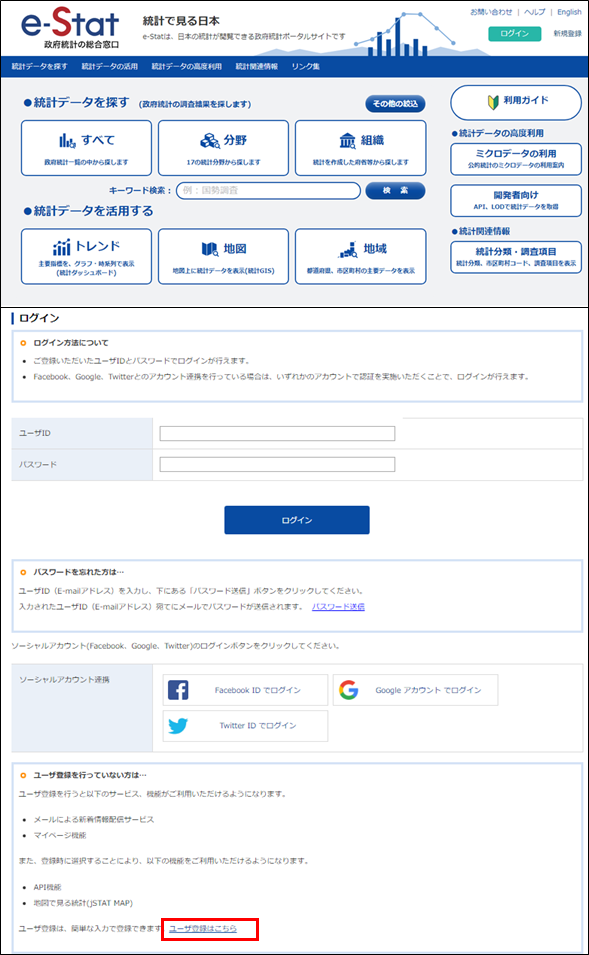Click the Google logo login button
Image resolution: width=589 pixels, height=955 pixels.
pyautogui.click(x=415, y=690)
